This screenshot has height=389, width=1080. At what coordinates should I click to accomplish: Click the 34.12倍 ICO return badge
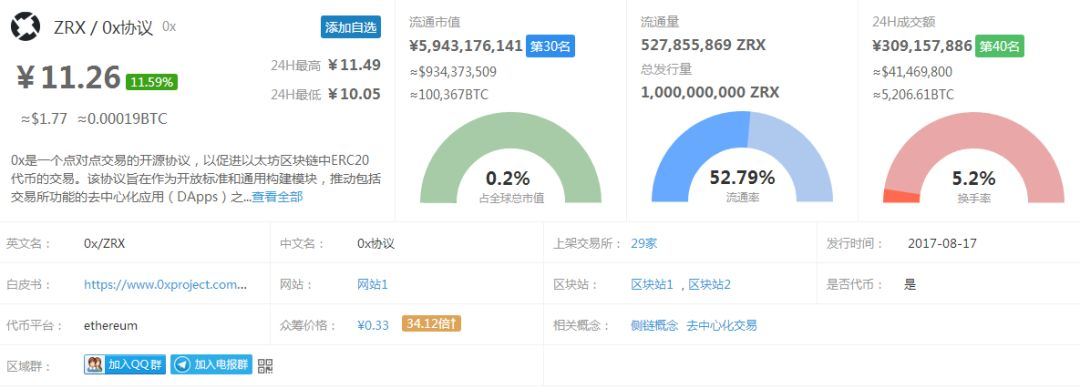click(431, 324)
